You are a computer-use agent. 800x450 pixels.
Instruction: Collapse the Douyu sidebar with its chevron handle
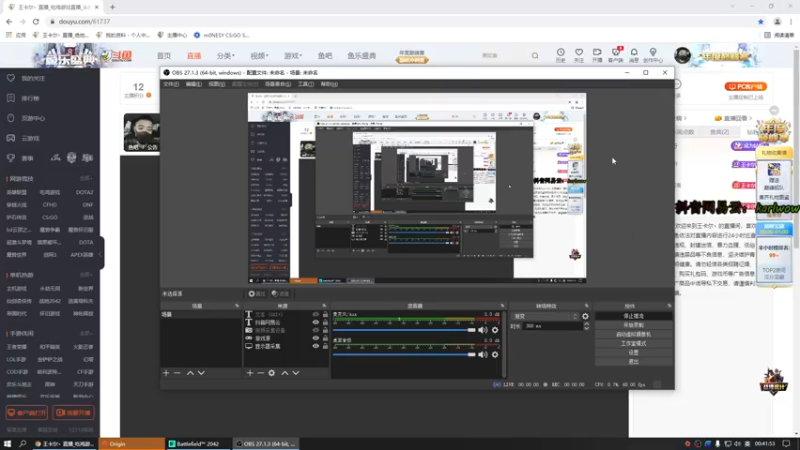click(x=101, y=254)
